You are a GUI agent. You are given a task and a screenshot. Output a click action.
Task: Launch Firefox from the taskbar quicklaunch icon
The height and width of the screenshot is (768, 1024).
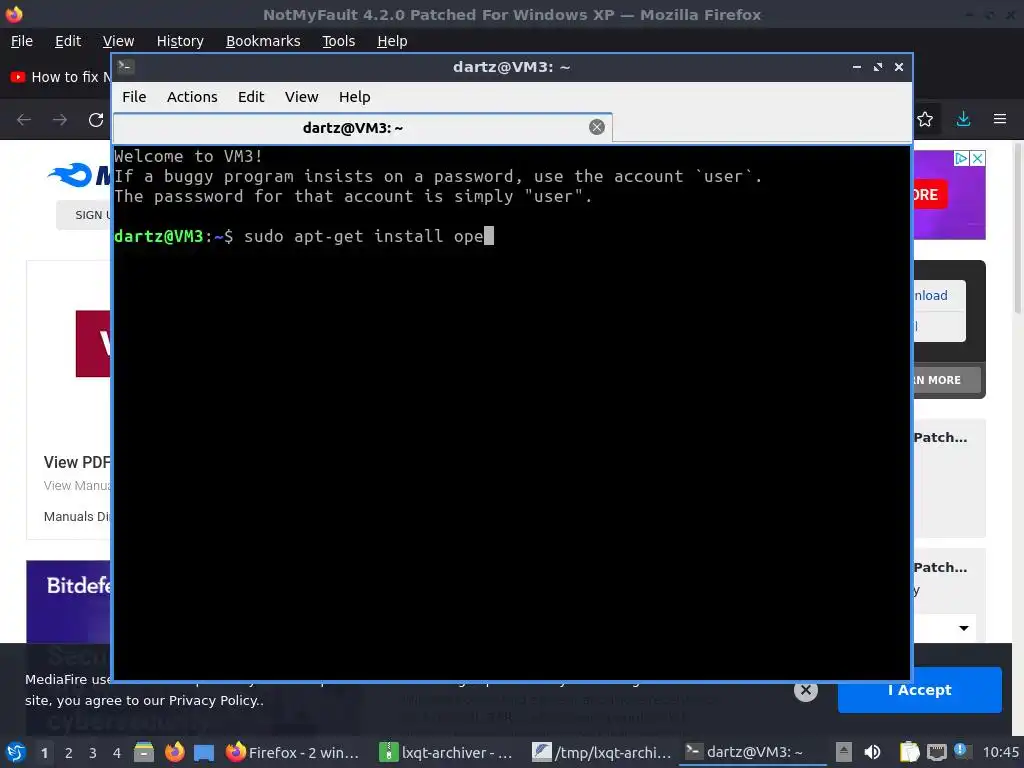174,752
